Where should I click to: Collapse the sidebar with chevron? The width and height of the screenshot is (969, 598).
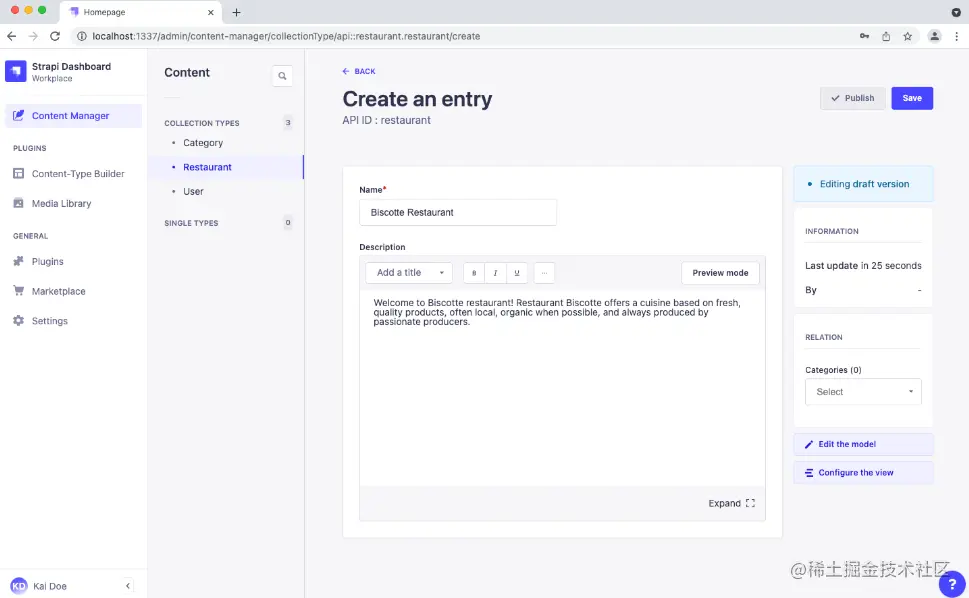[128, 586]
